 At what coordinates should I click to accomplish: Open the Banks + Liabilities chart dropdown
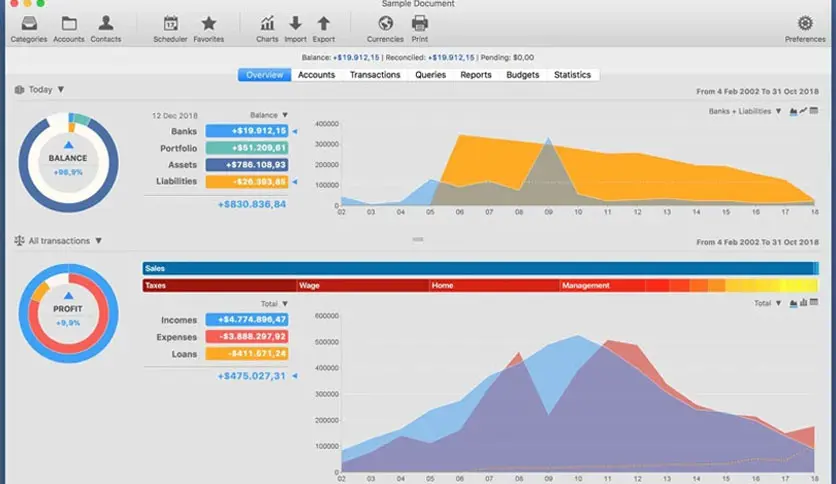click(x=744, y=111)
